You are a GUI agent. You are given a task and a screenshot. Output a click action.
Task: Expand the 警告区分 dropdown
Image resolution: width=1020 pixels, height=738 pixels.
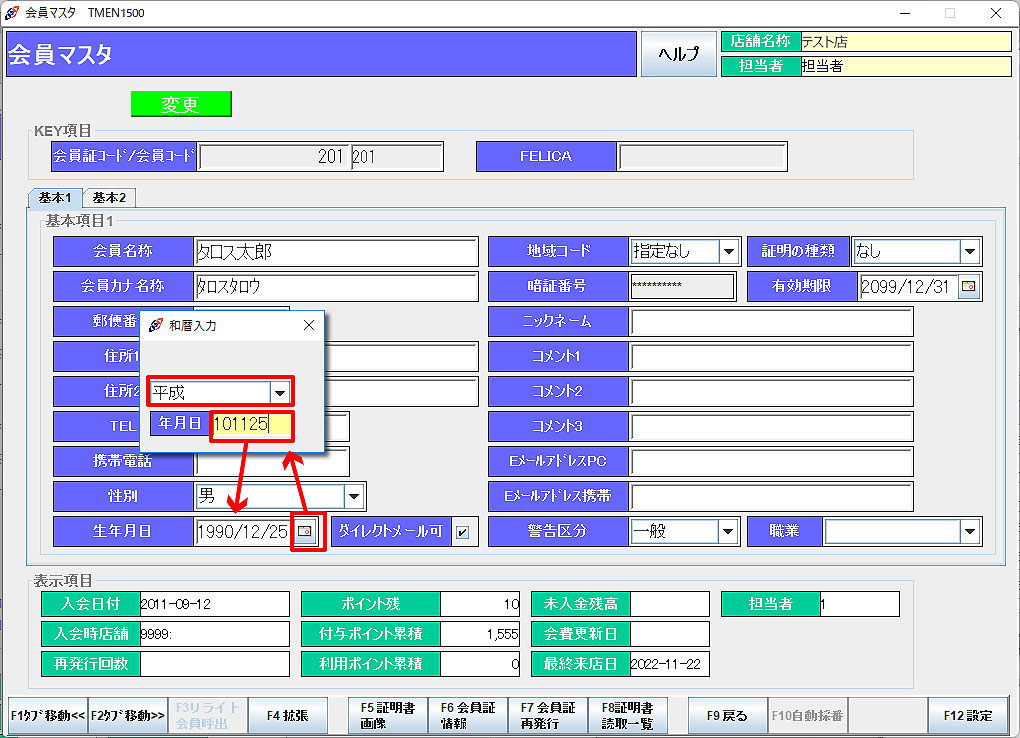(729, 532)
